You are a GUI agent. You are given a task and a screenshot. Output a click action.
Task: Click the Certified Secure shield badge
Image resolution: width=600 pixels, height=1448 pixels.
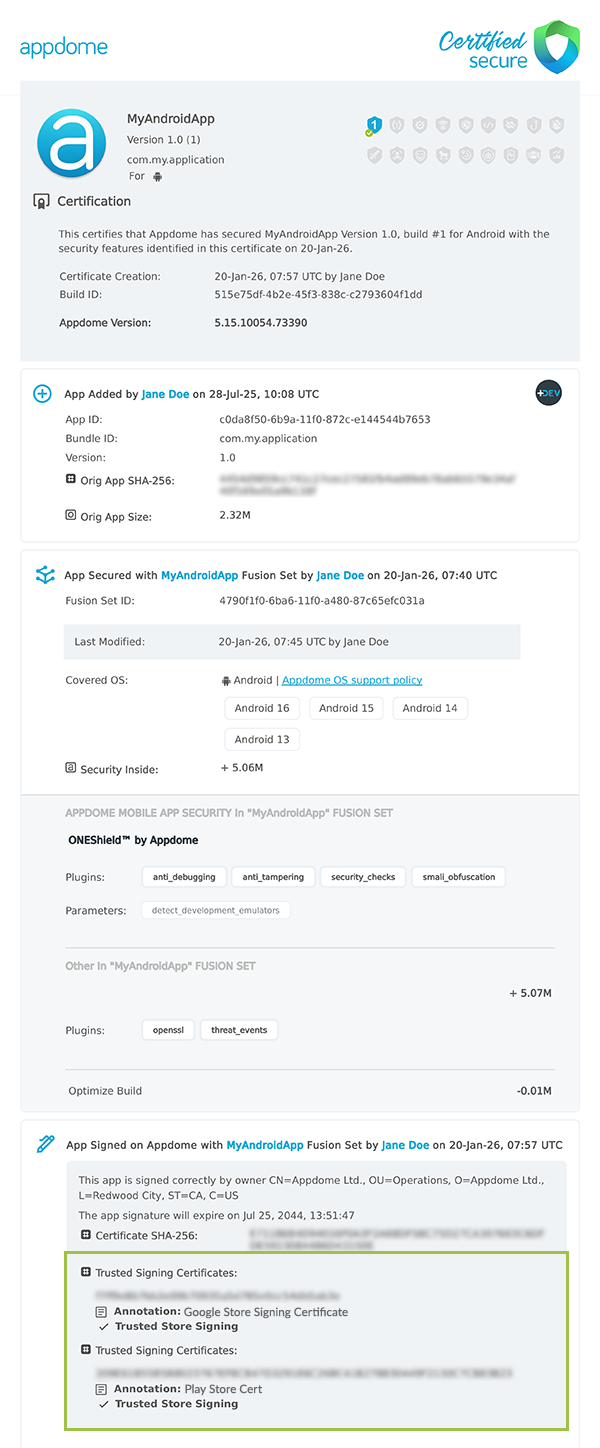(557, 47)
